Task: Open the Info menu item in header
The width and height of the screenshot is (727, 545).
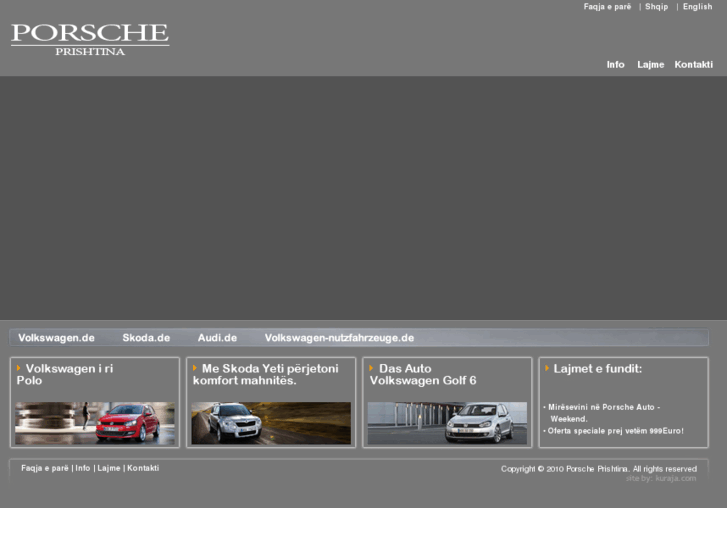Action: [615, 64]
